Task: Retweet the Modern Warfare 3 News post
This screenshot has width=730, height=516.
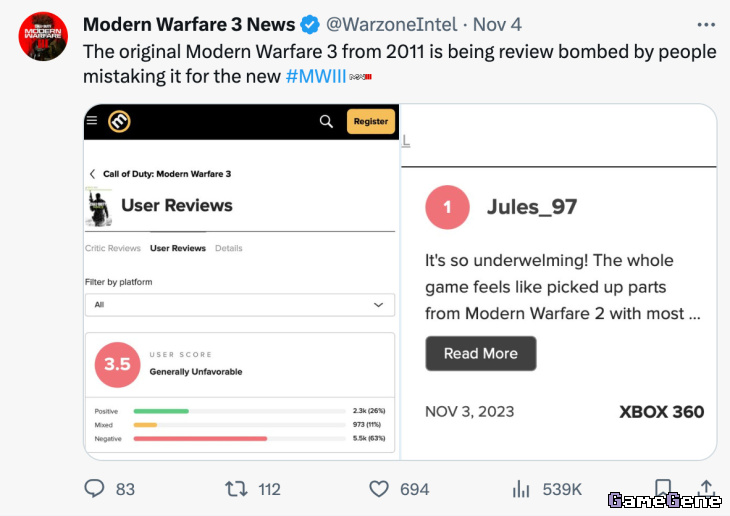Action: [x=236, y=489]
